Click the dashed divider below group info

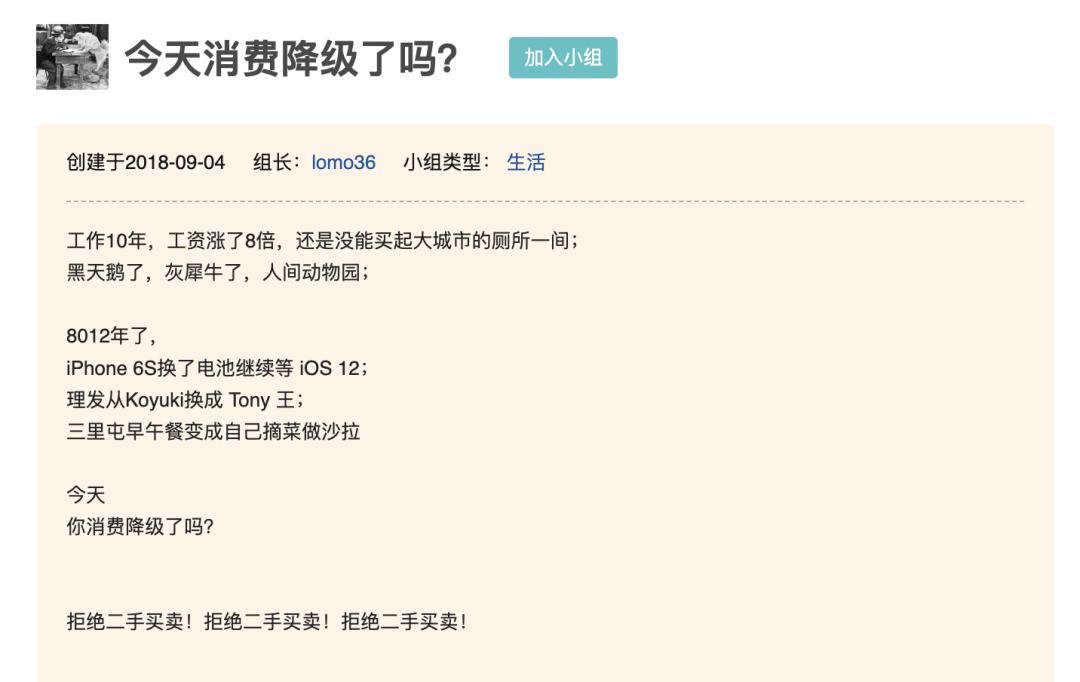tap(545, 201)
